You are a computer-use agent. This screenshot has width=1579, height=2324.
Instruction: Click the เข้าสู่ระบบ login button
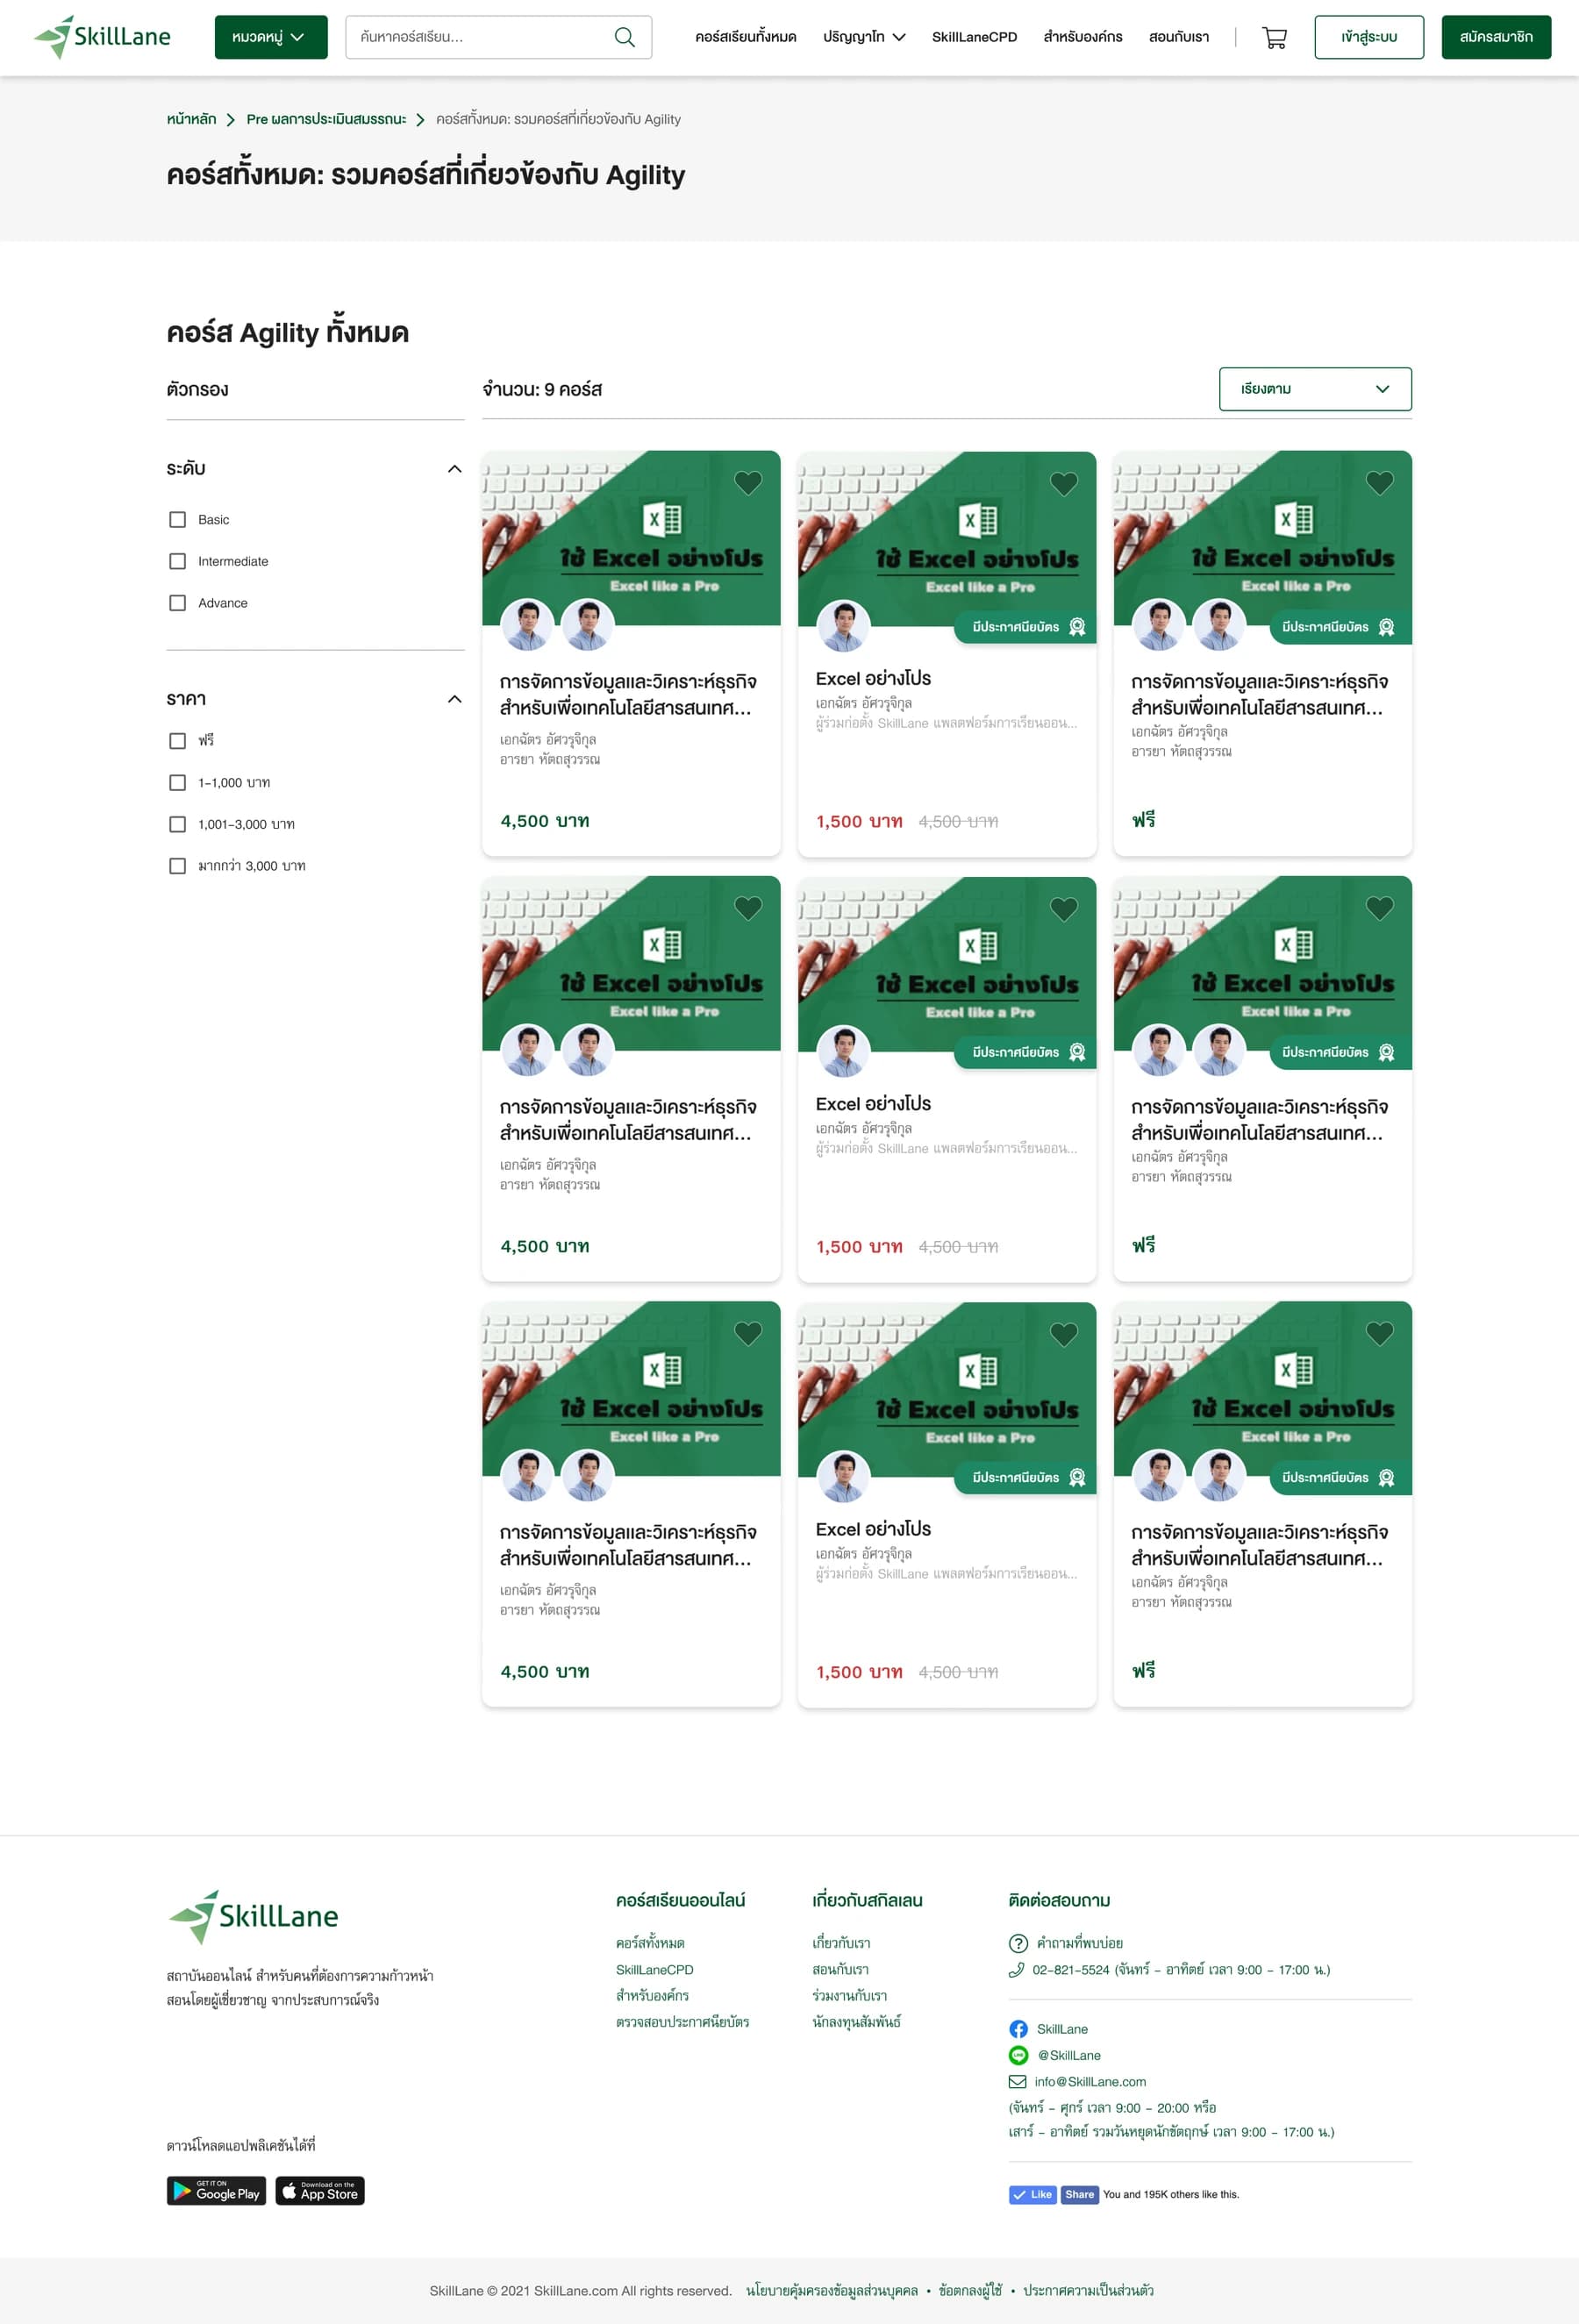(x=1369, y=37)
